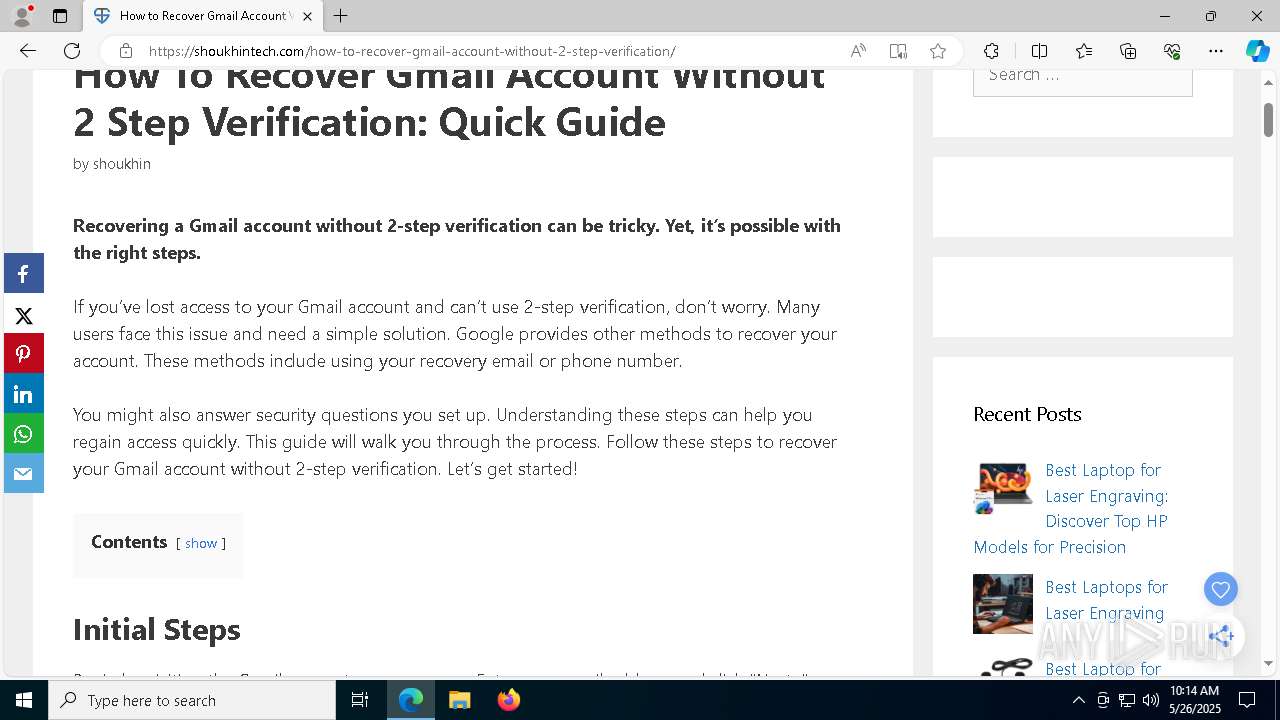Click the floating heart favorite button
1280x720 pixels.
click(1220, 589)
